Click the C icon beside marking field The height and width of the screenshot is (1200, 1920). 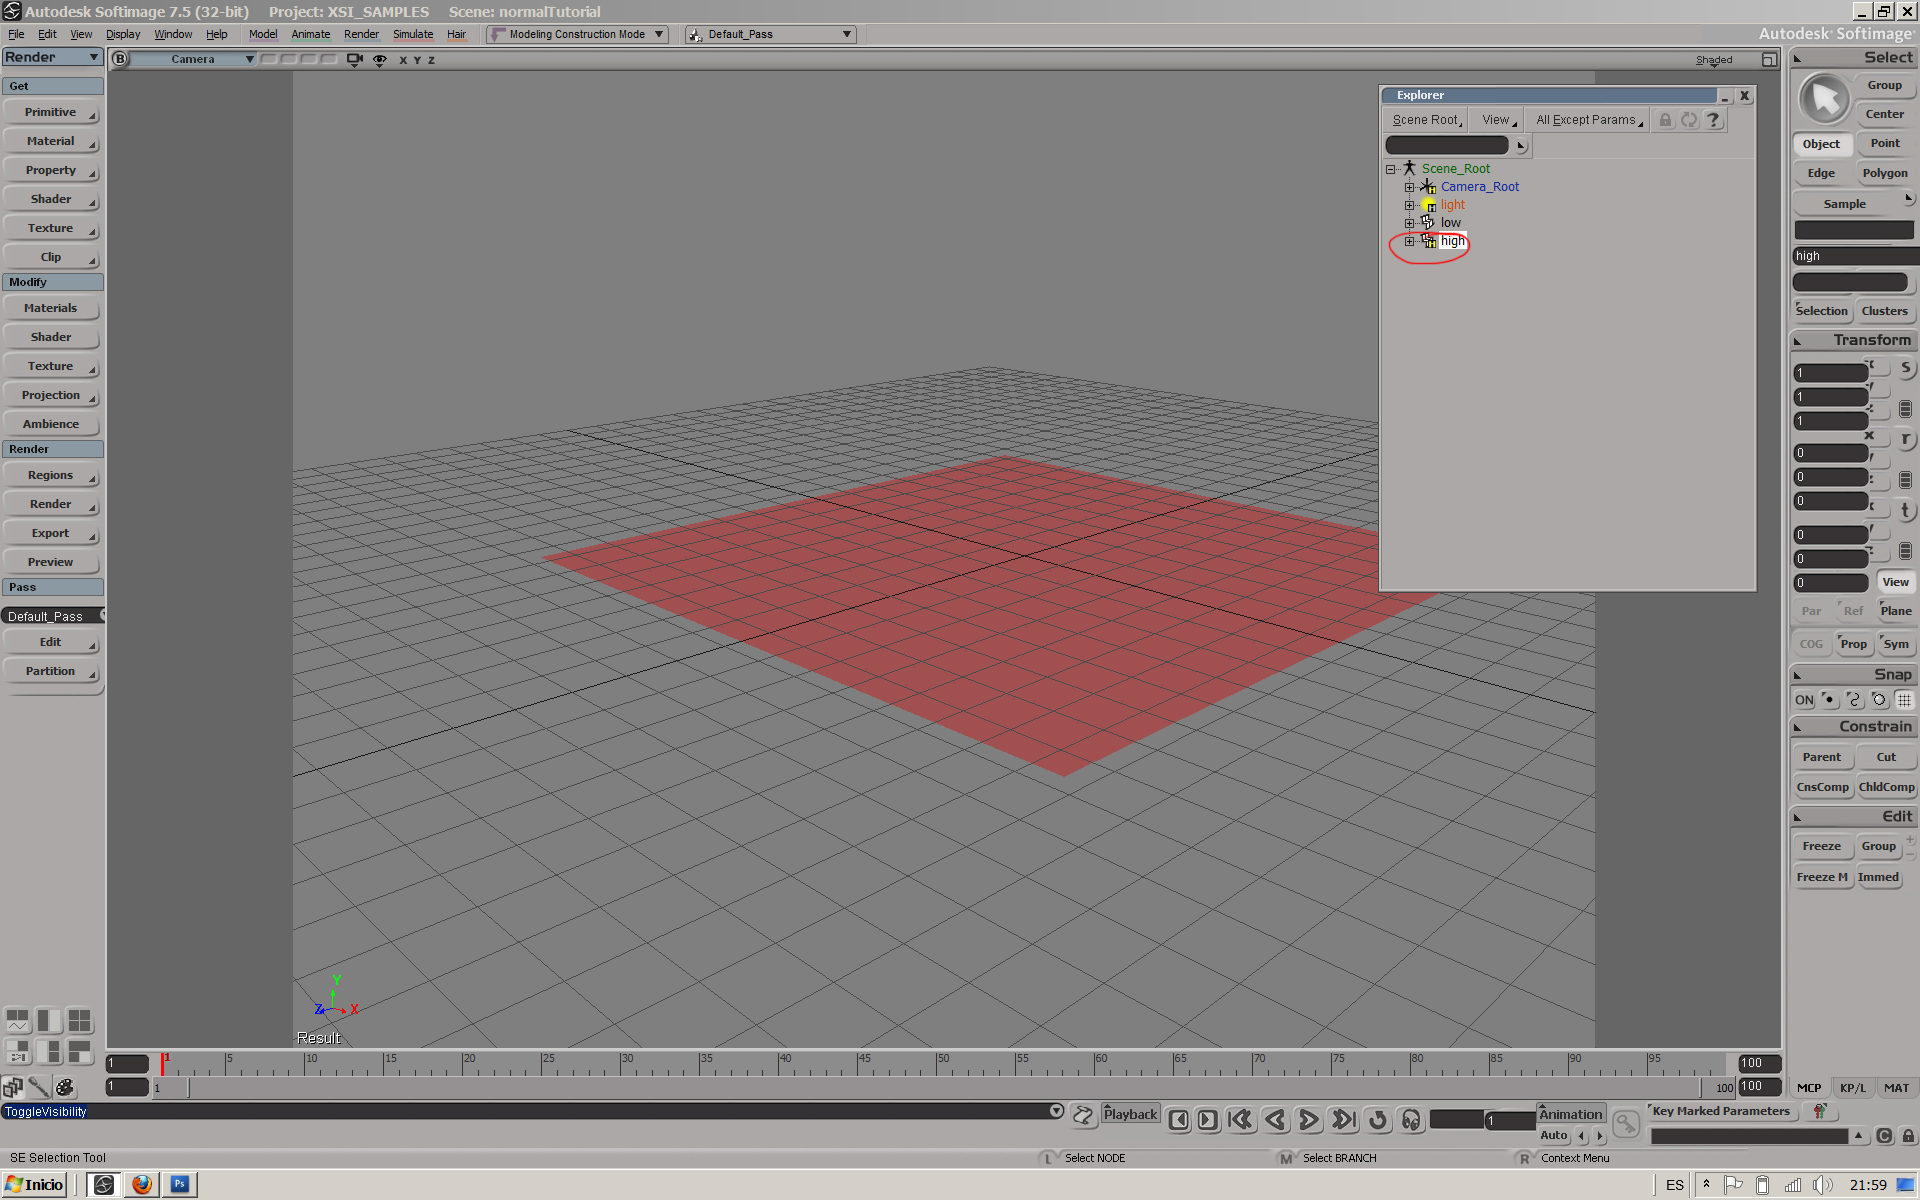(x=1884, y=1136)
